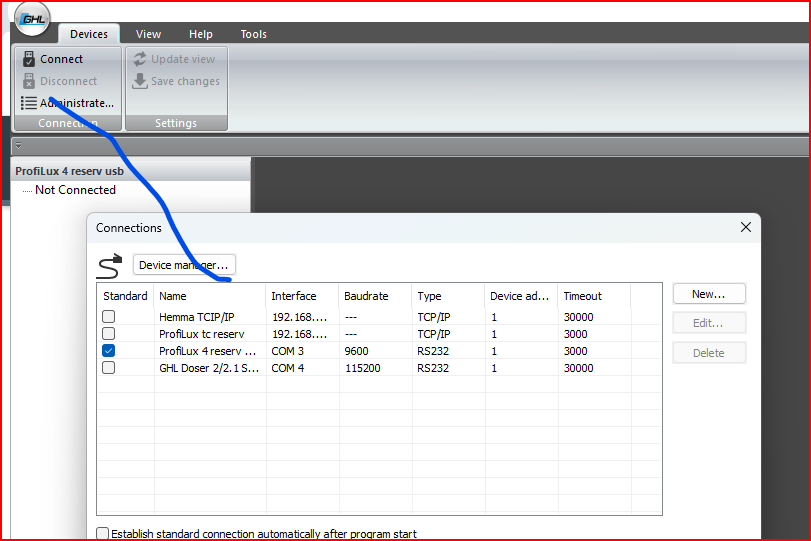Select the Not Connected tree item

[x=76, y=190]
